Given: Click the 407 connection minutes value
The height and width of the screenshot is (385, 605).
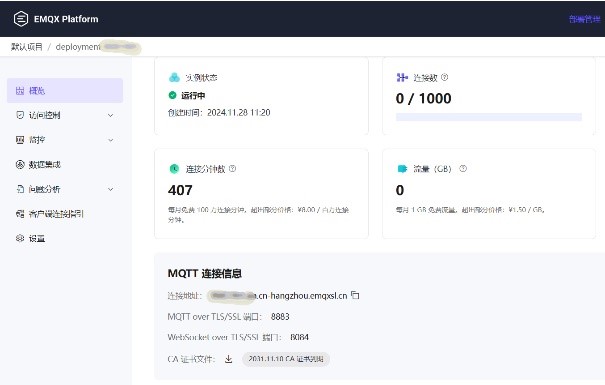Looking at the screenshot, I should 180,190.
